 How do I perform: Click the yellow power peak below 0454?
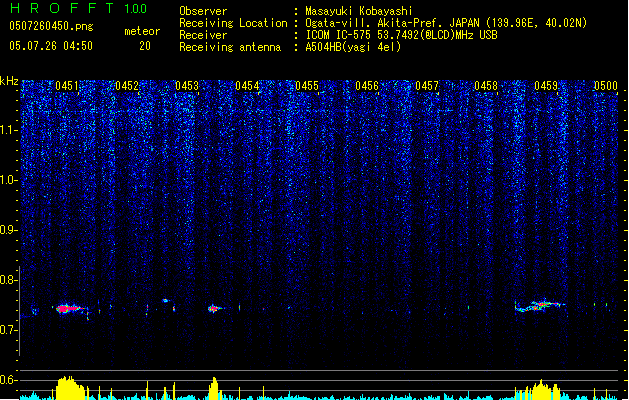tap(214, 388)
